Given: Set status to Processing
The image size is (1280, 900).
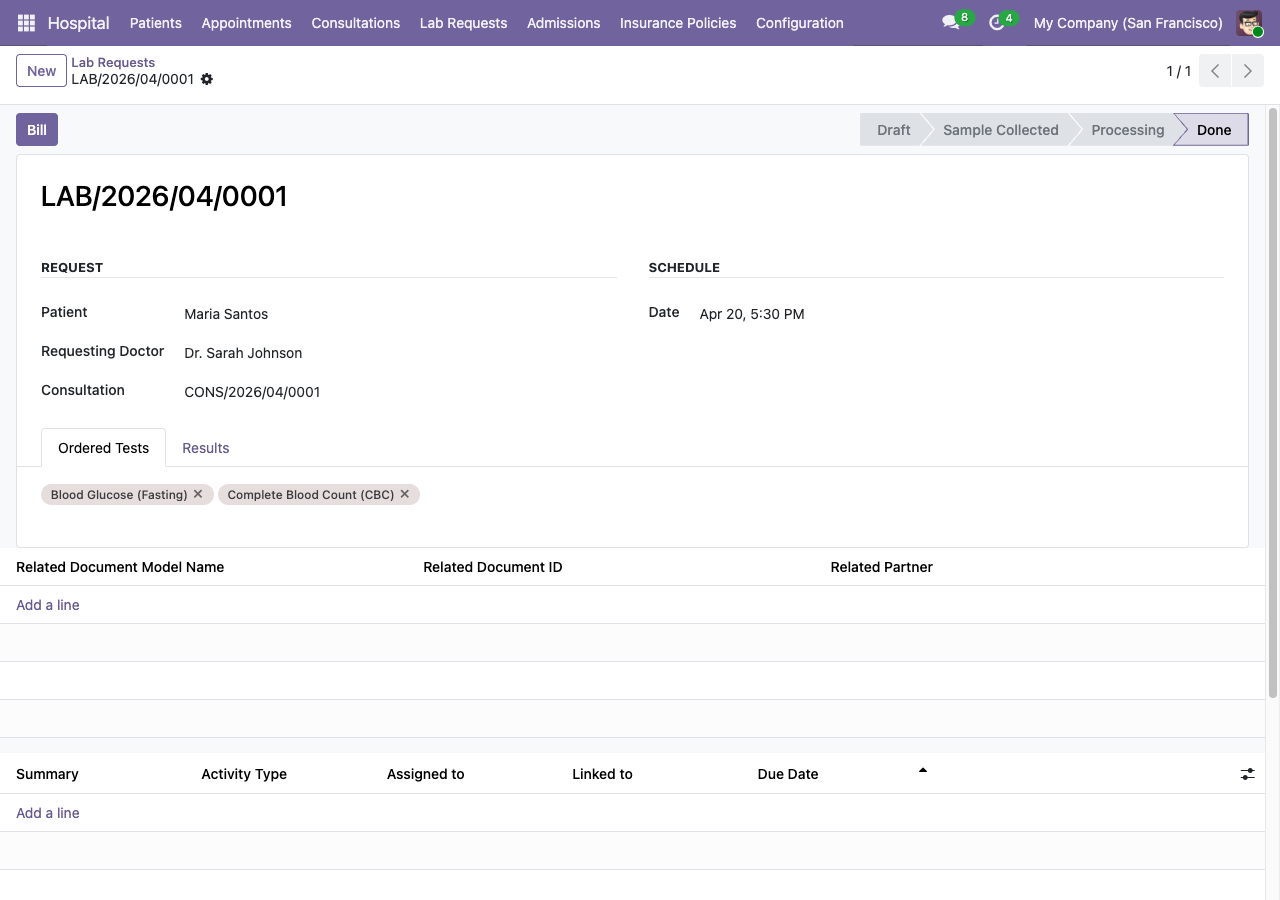Looking at the screenshot, I should (1127, 130).
